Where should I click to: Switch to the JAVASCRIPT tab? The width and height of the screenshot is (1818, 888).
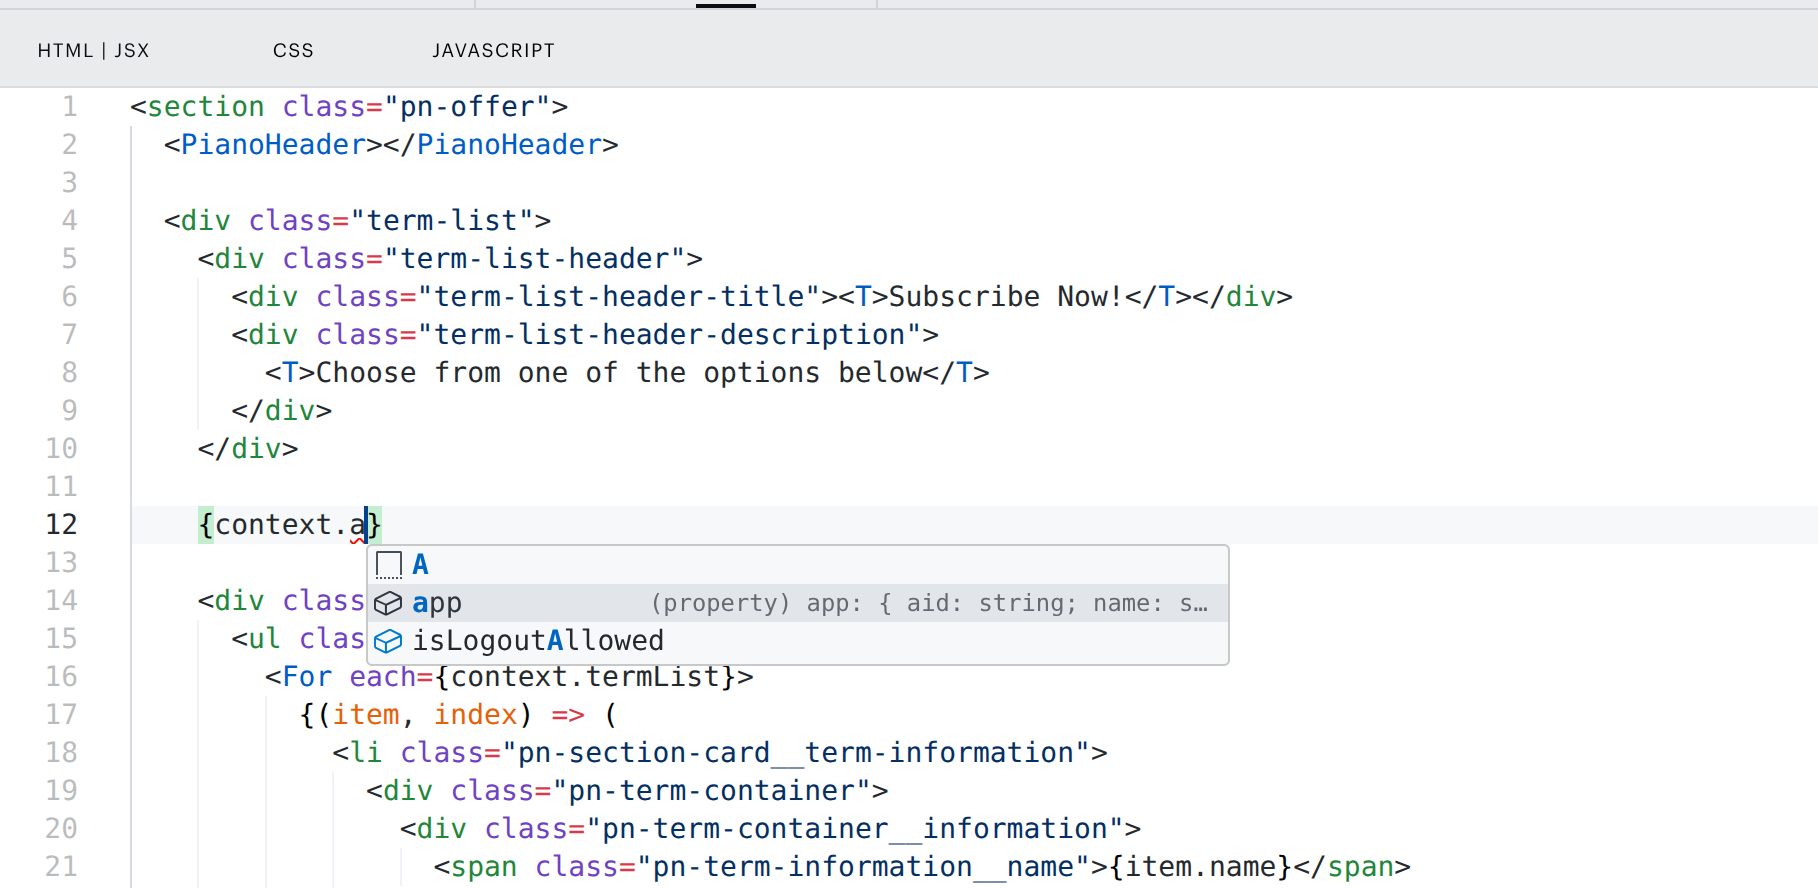pyautogui.click(x=493, y=50)
